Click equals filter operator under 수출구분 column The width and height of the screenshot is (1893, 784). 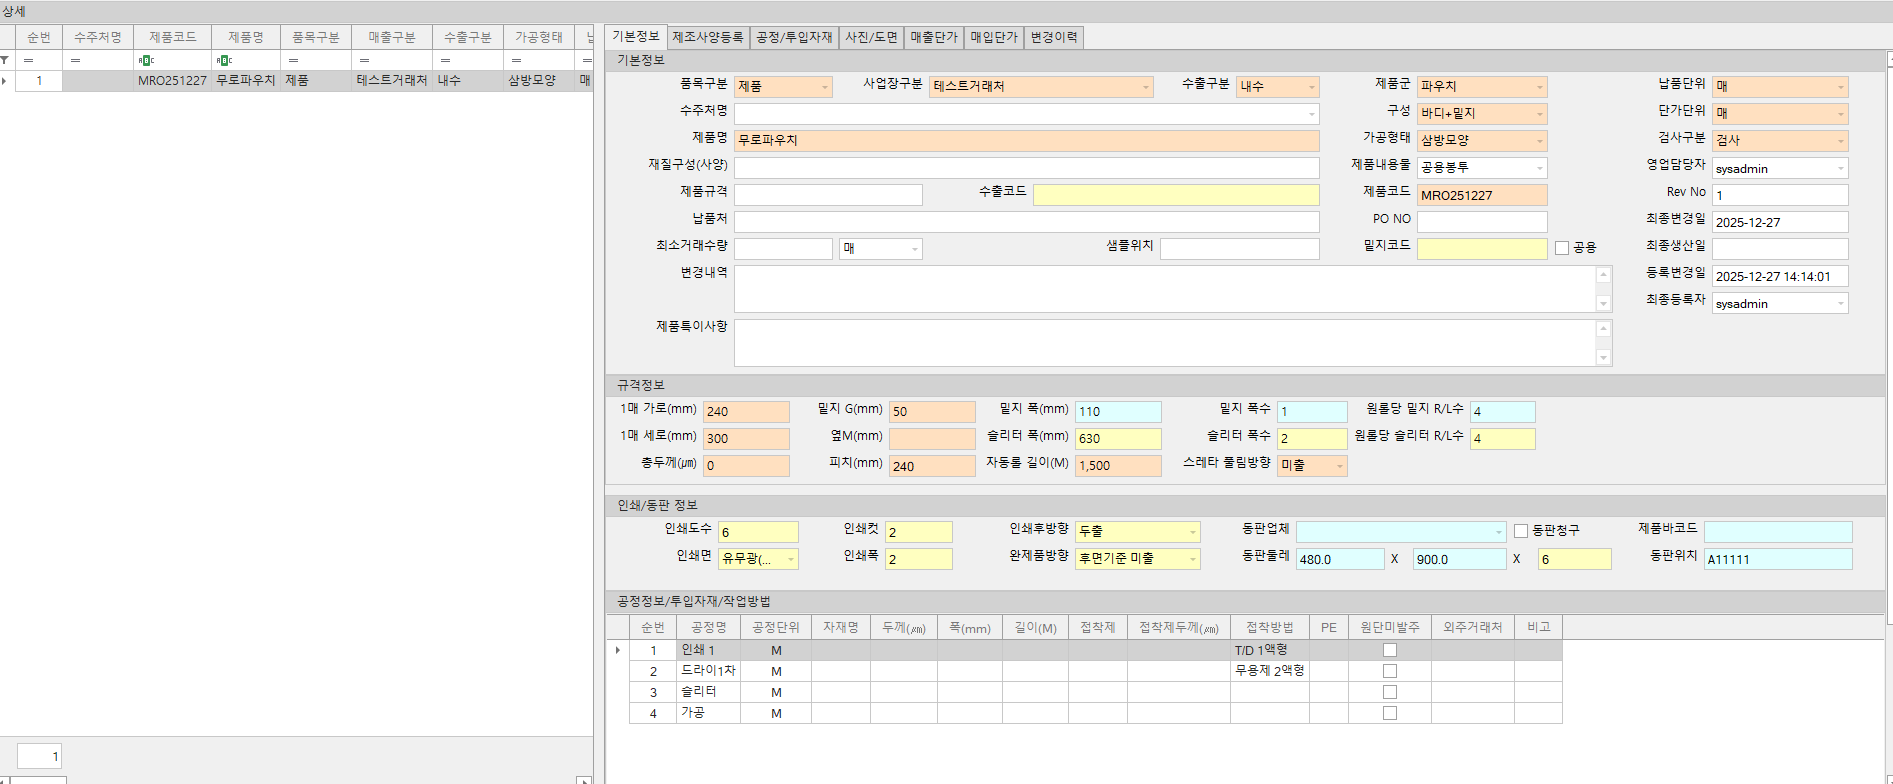coord(445,60)
